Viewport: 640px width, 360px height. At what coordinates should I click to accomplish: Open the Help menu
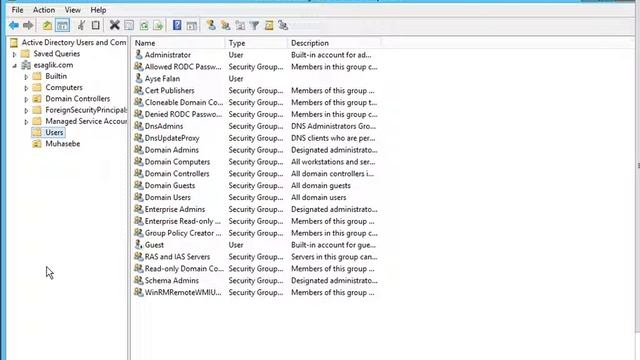tap(98, 10)
